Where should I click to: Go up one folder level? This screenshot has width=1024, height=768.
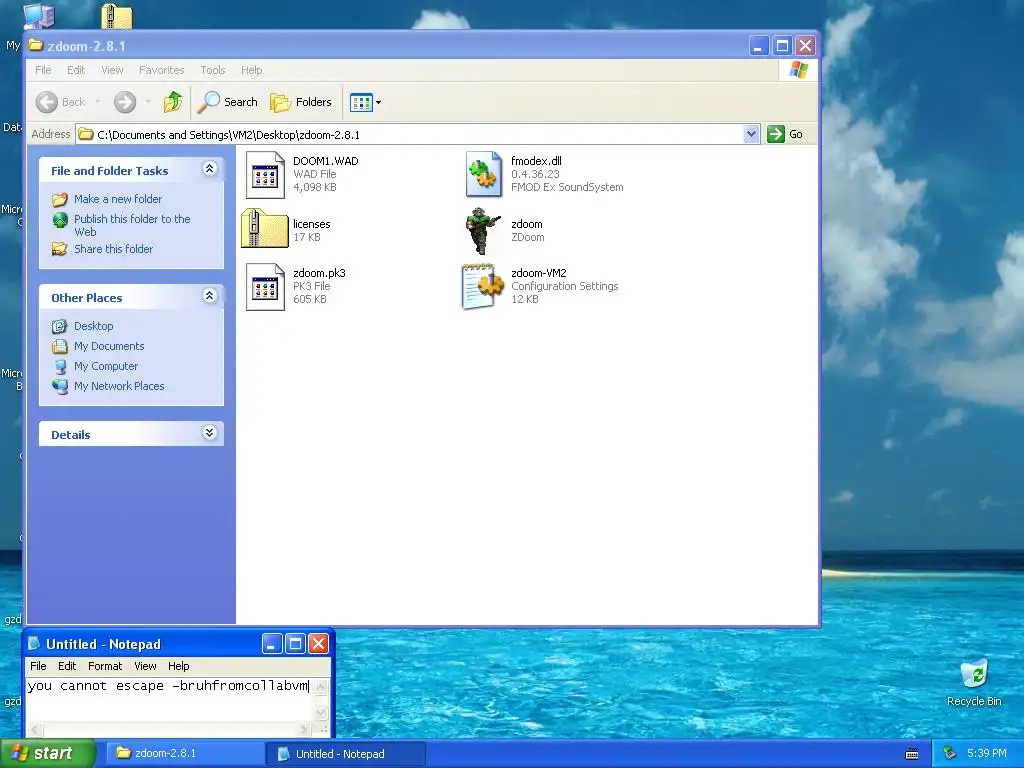coord(173,102)
